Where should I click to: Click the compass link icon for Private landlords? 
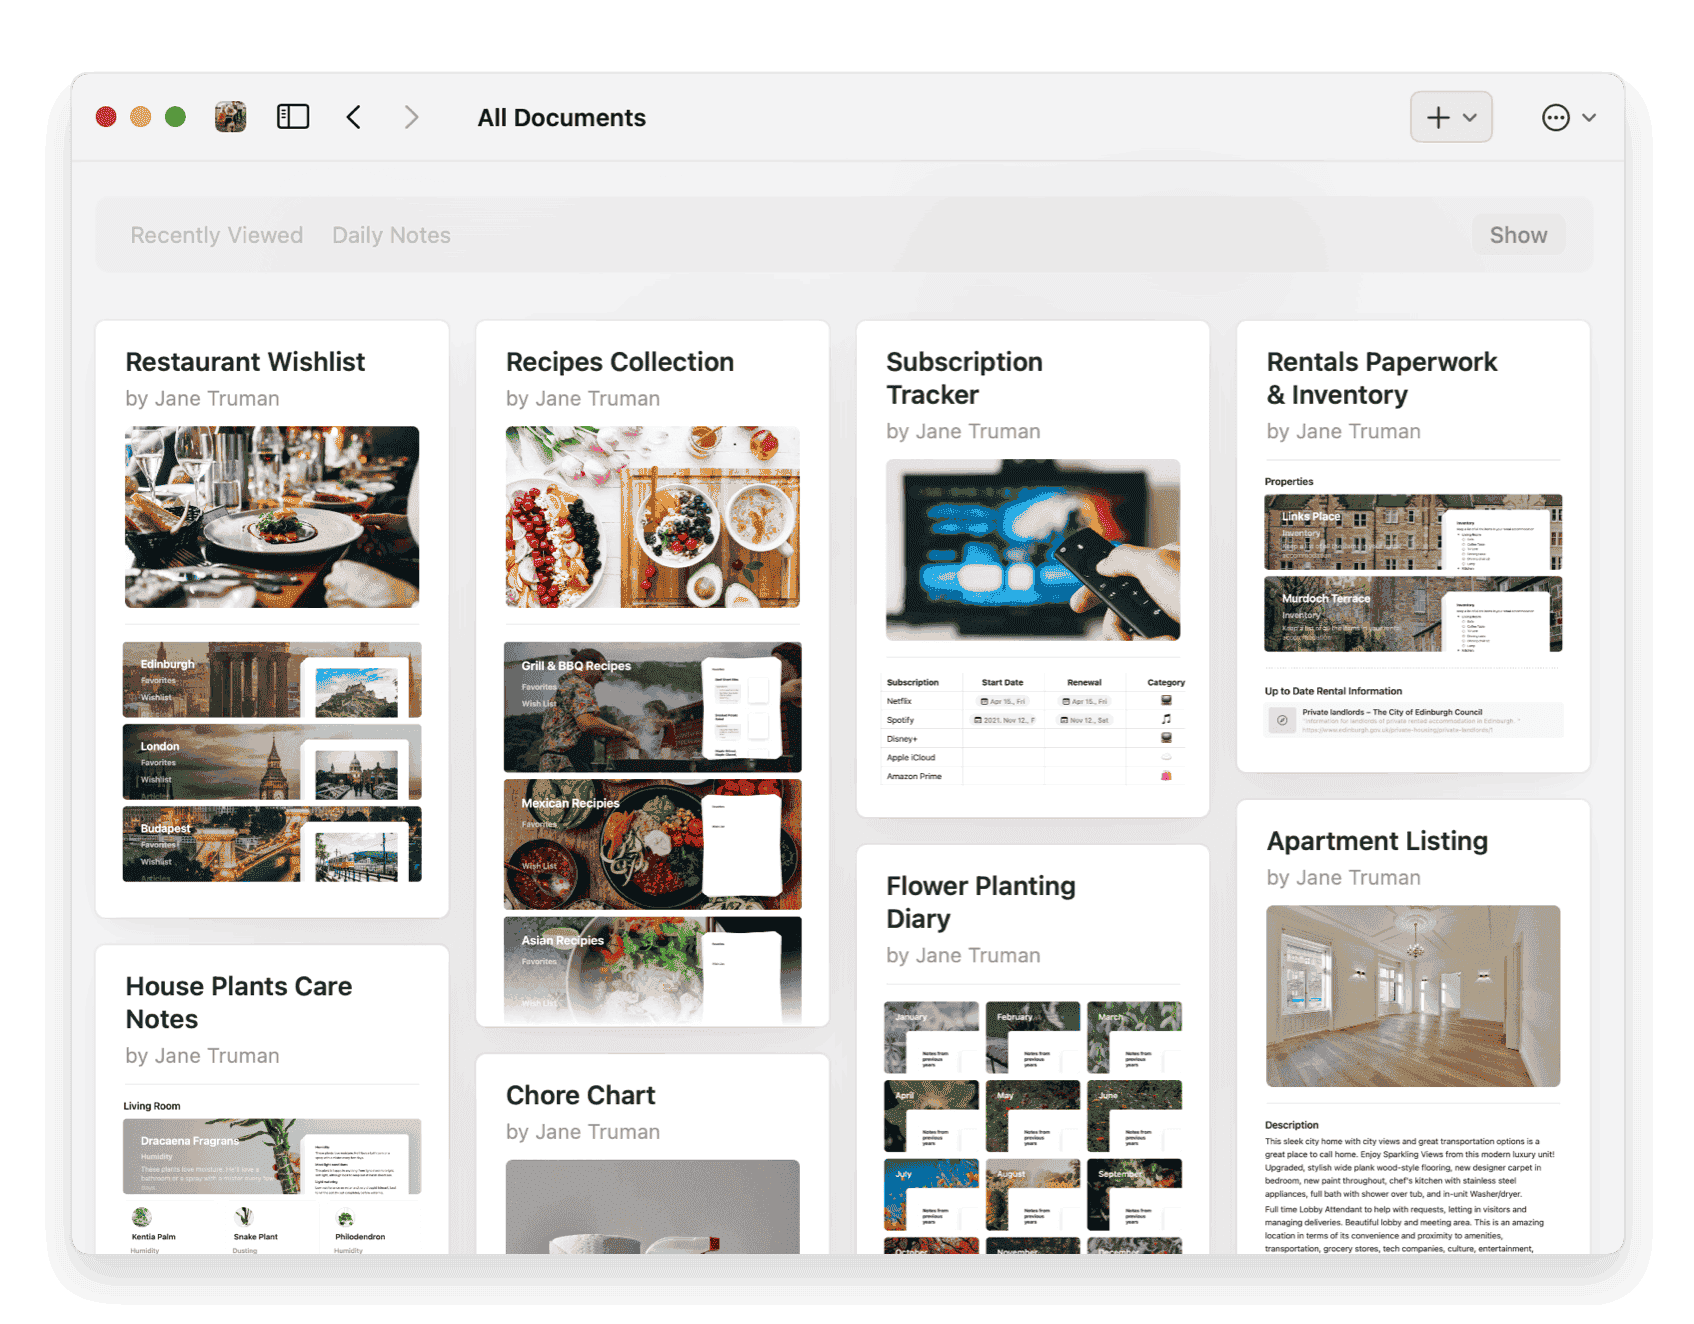pyautogui.click(x=1282, y=720)
